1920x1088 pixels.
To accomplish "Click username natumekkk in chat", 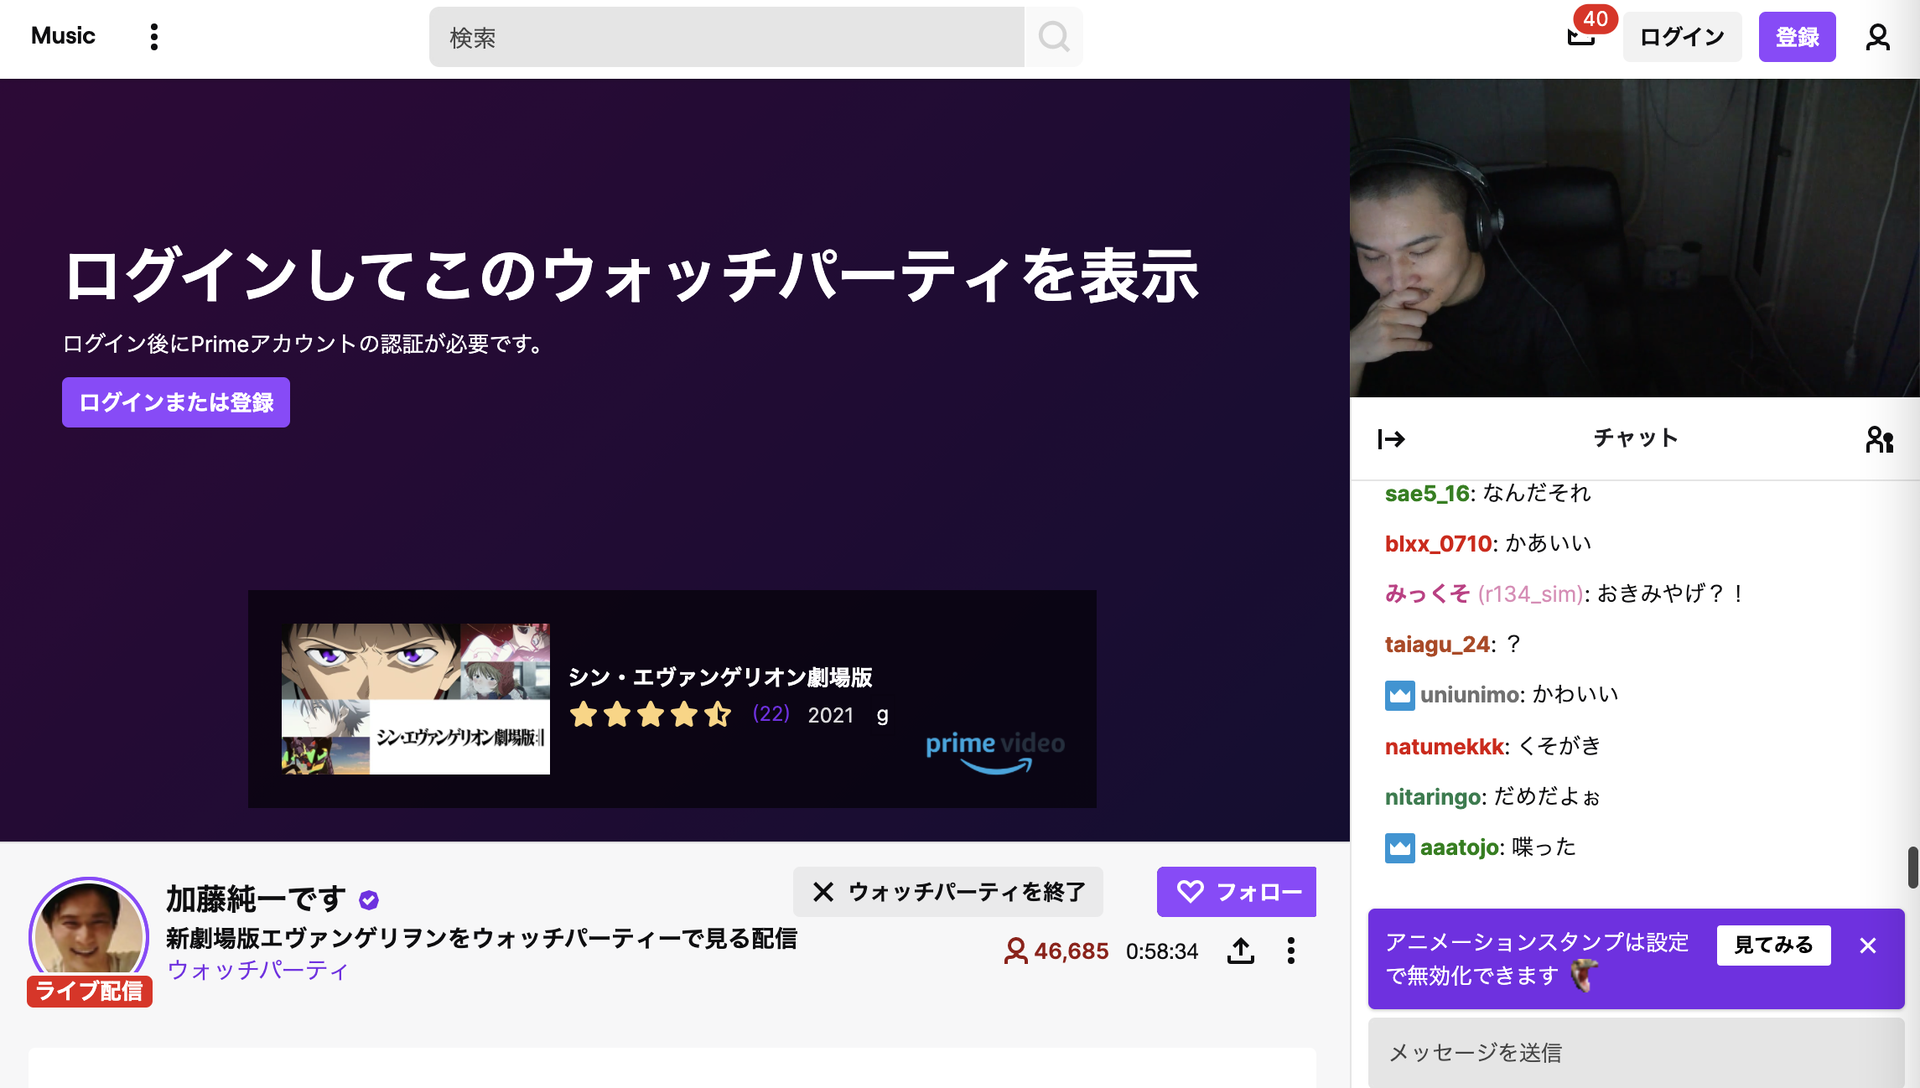I will click(x=1444, y=746).
